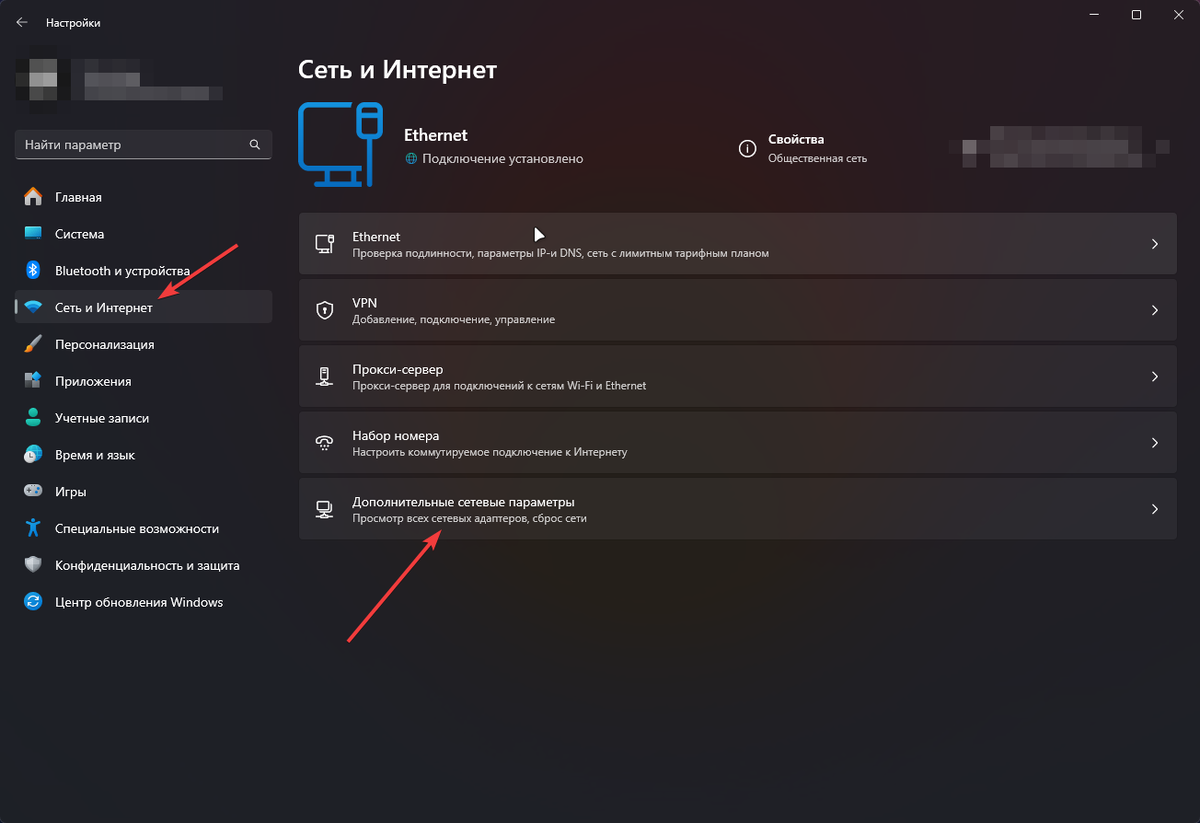Click the Учетные записи person icon
Image resolution: width=1200 pixels, height=823 pixels.
pyautogui.click(x=34, y=418)
